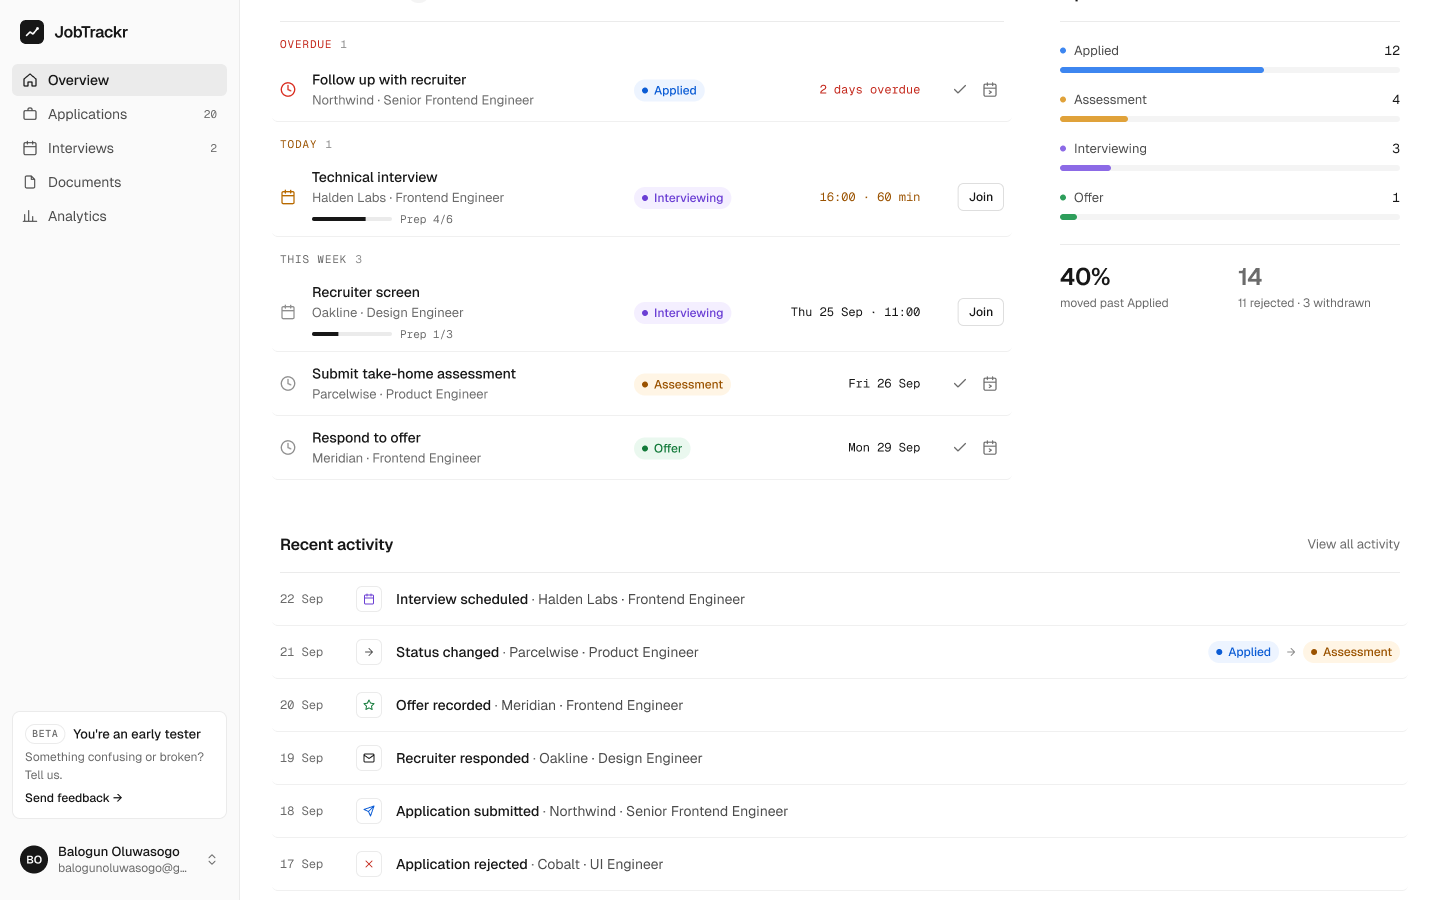This screenshot has height=900, width=1440.
Task: Open Documents in the sidebar
Action: [119, 182]
